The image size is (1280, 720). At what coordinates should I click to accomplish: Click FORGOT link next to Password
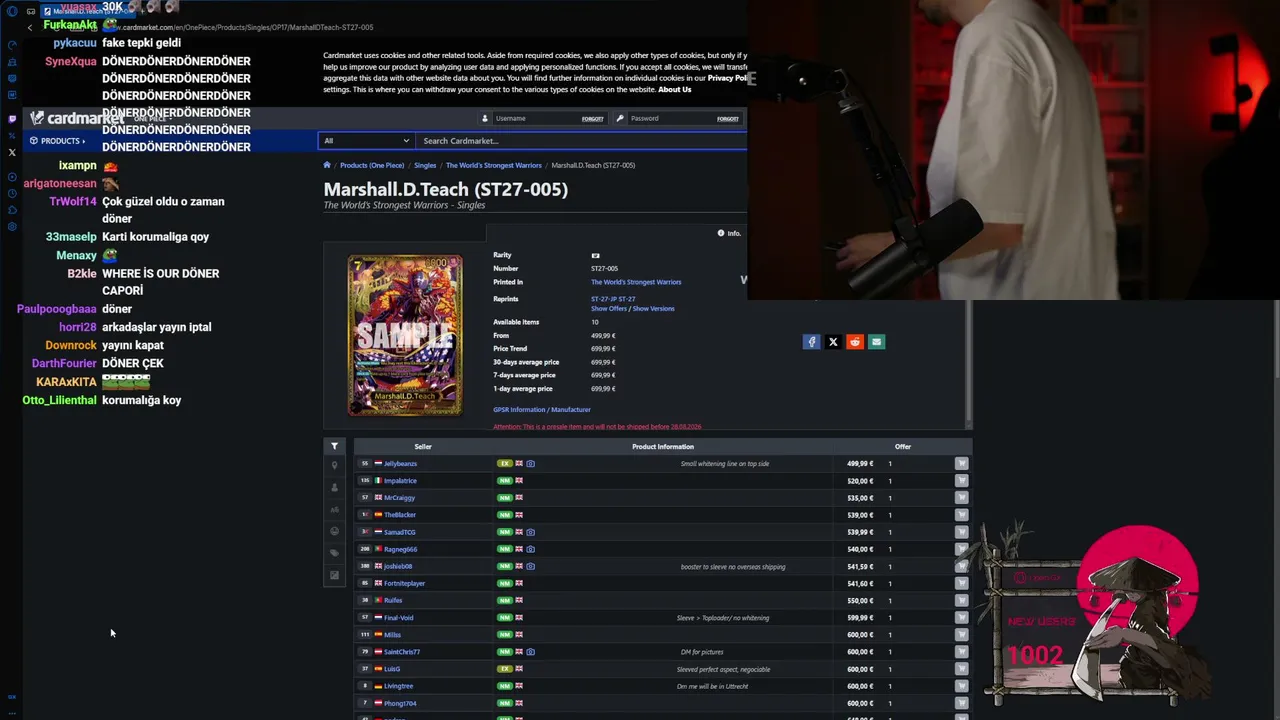(x=728, y=119)
